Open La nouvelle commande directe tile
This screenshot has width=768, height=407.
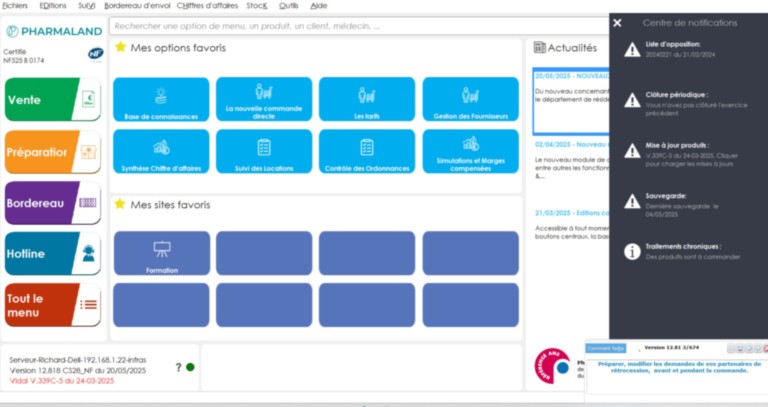(x=264, y=100)
